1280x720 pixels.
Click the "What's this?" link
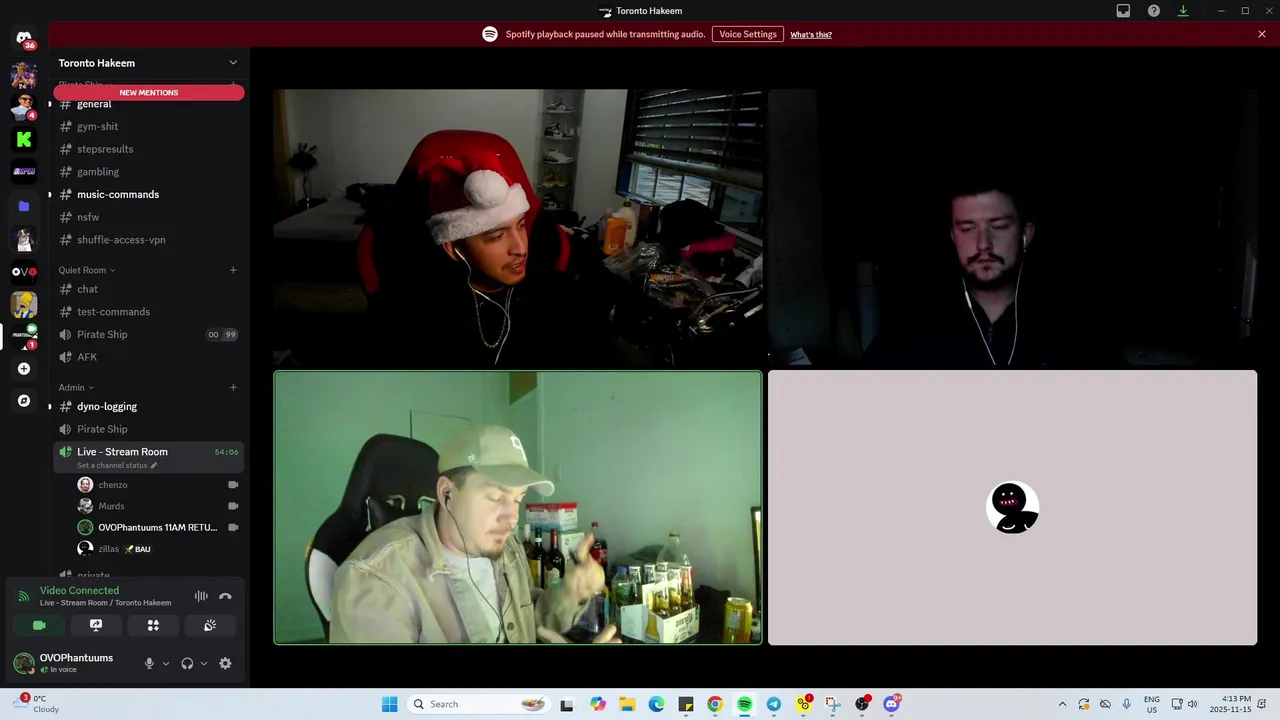811,35
